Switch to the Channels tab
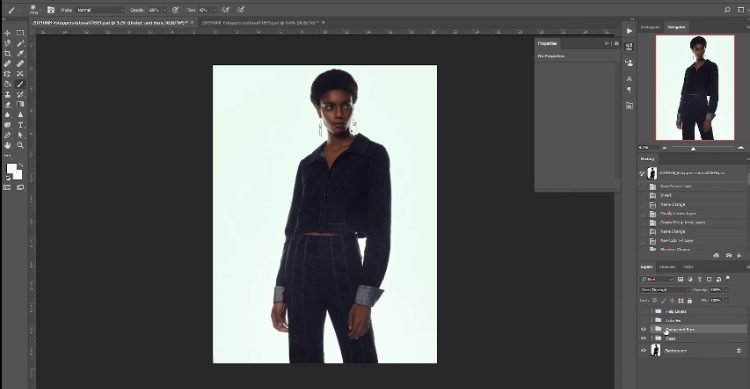The width and height of the screenshot is (750, 389). tap(667, 267)
